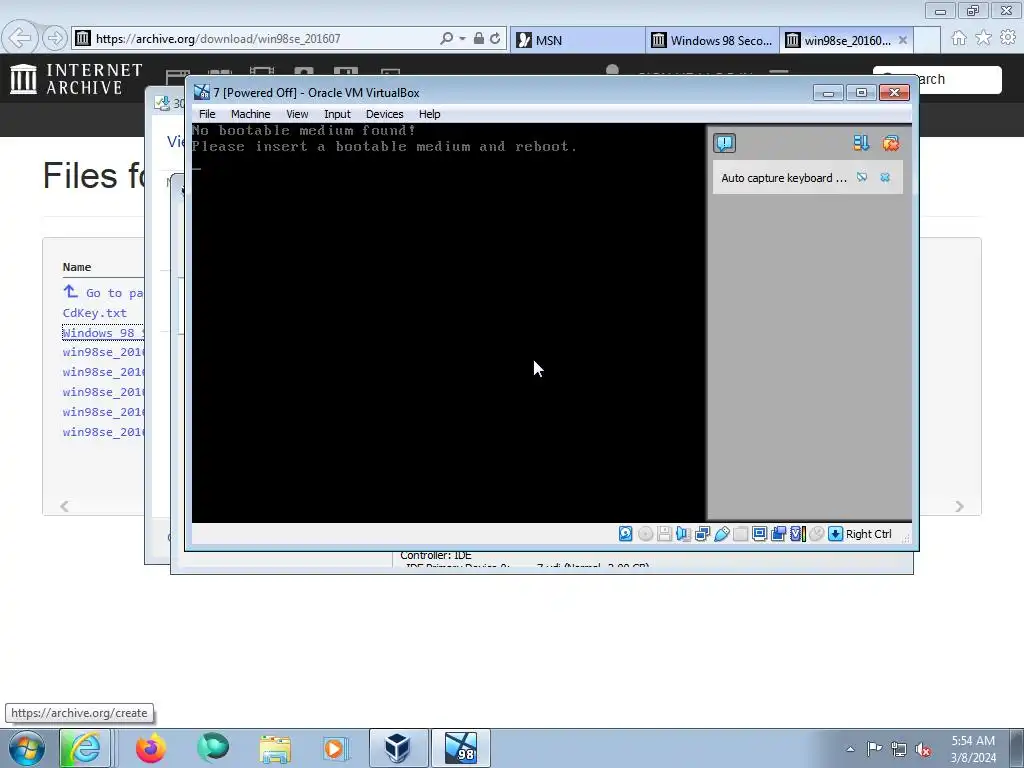Click the audio status icon

coord(683,534)
